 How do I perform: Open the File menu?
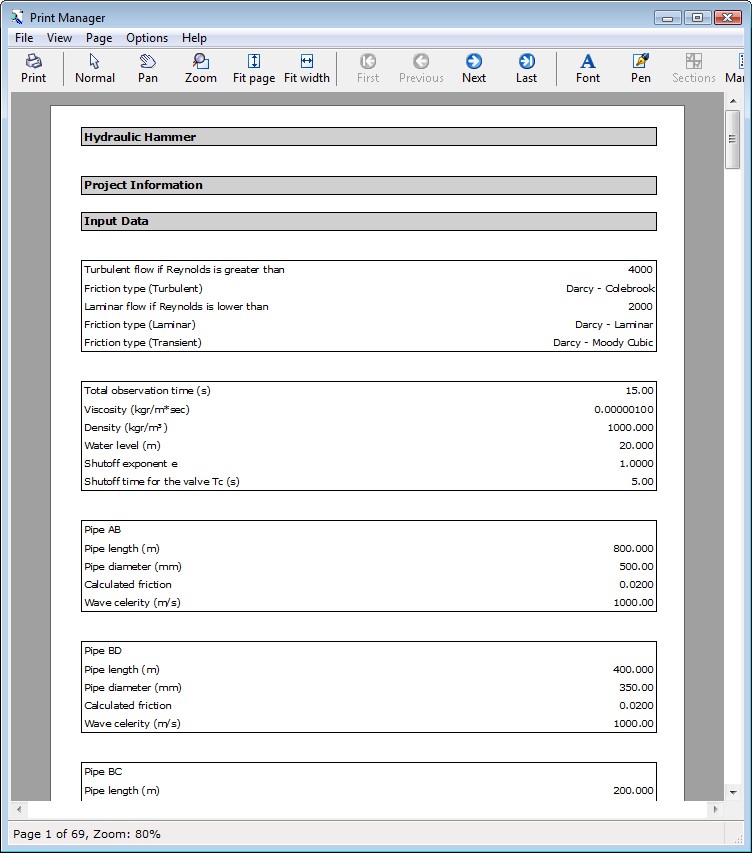(24, 38)
